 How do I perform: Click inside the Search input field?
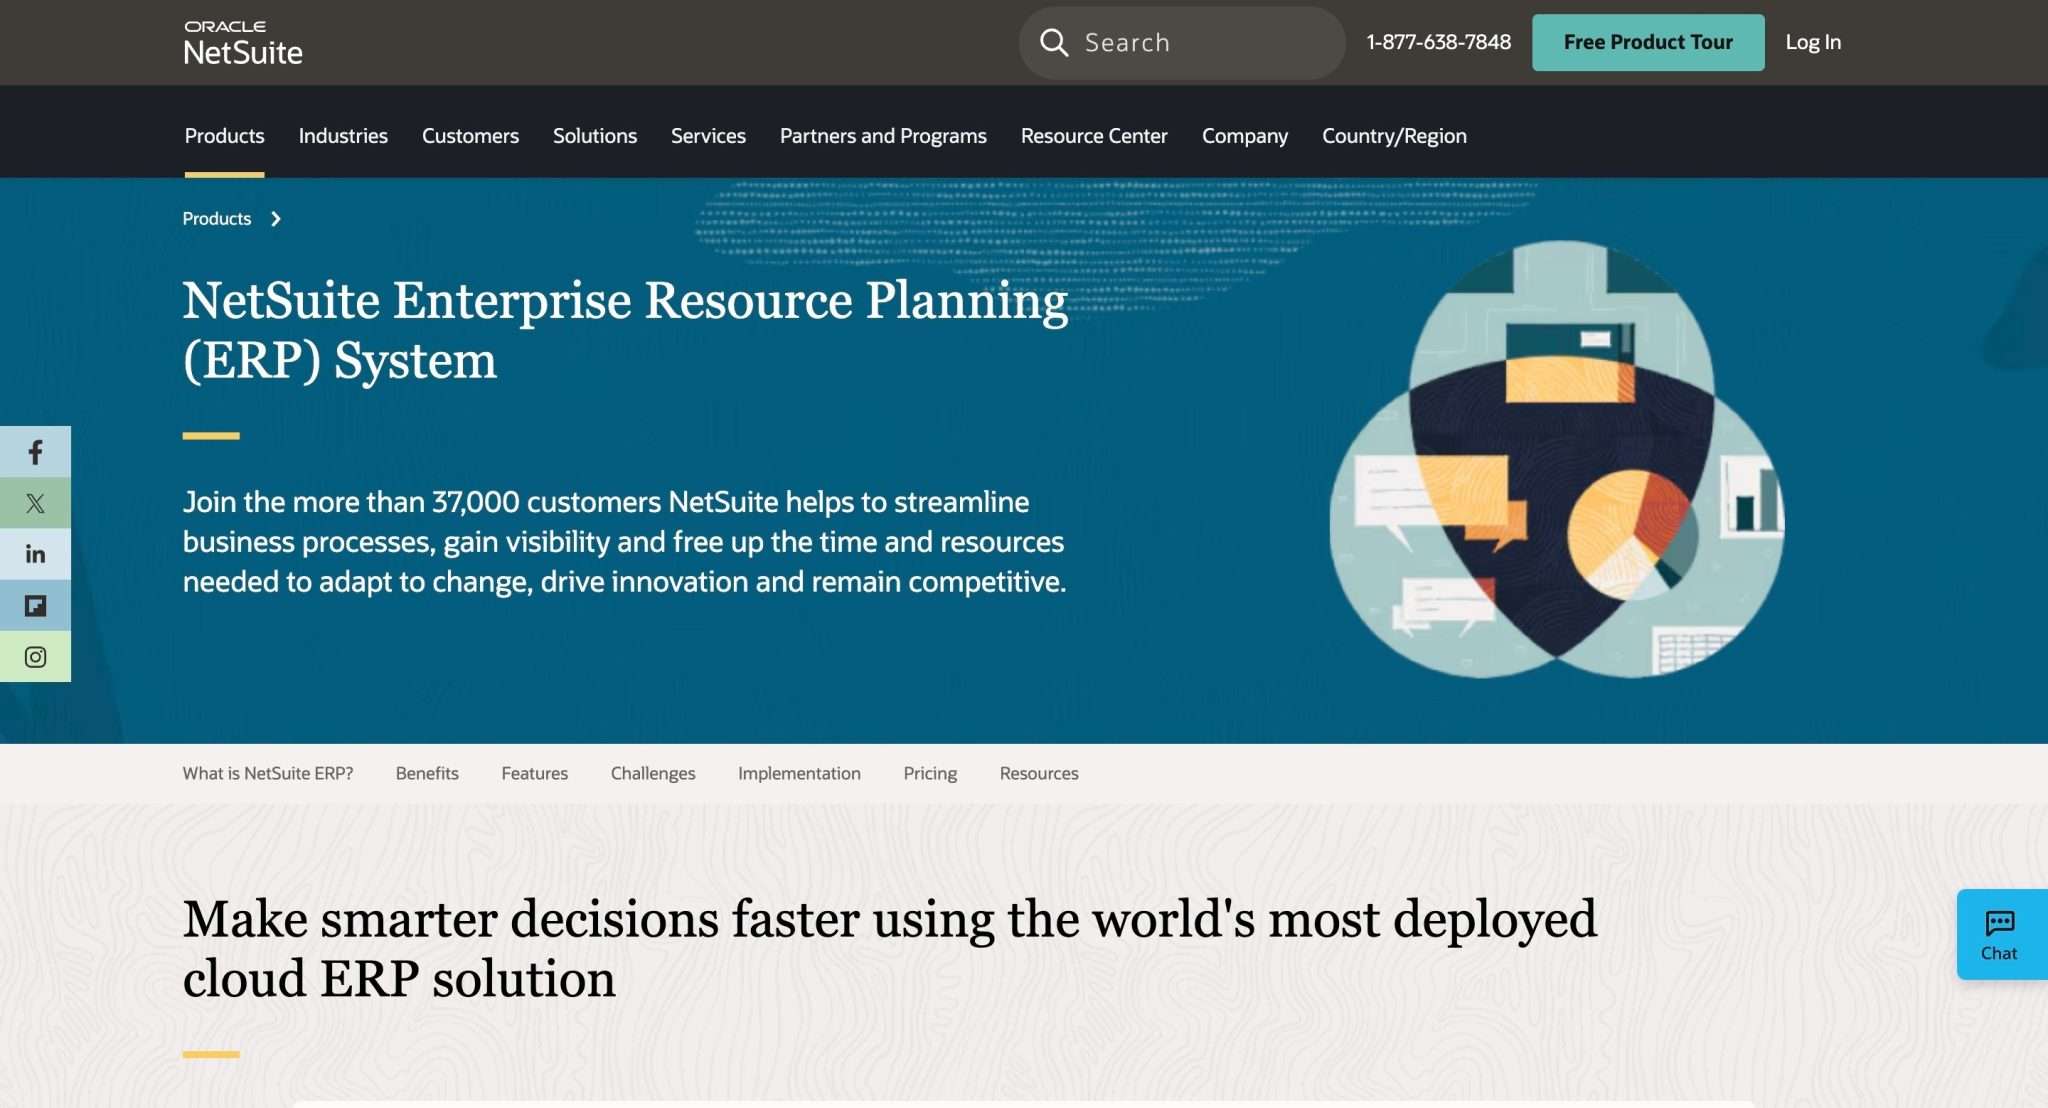click(x=1180, y=42)
